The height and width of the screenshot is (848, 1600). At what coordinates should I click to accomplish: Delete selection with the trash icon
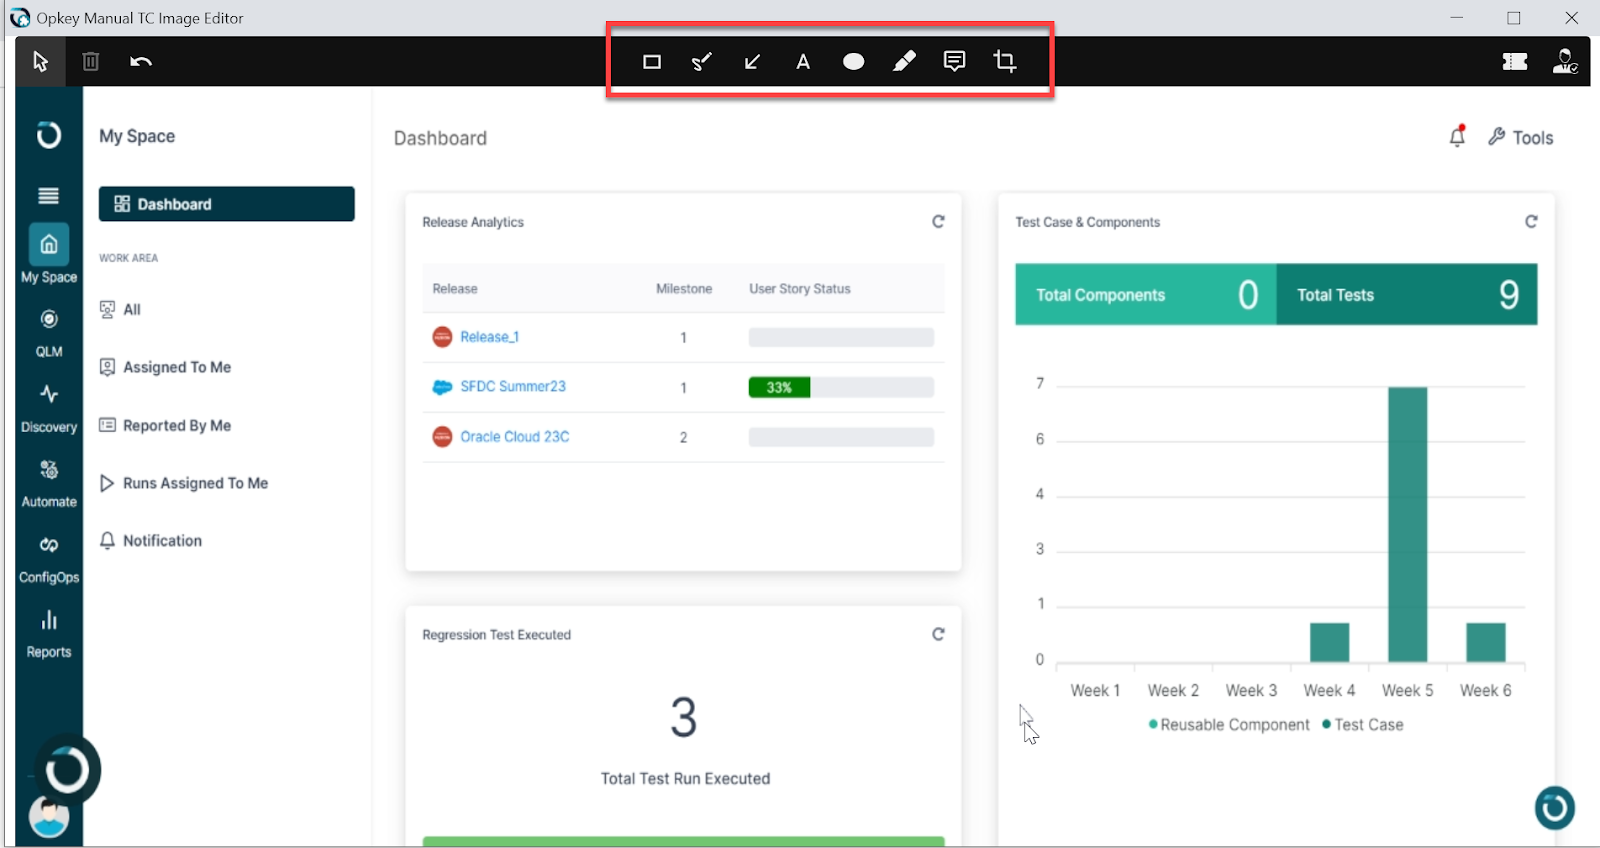[x=91, y=62]
